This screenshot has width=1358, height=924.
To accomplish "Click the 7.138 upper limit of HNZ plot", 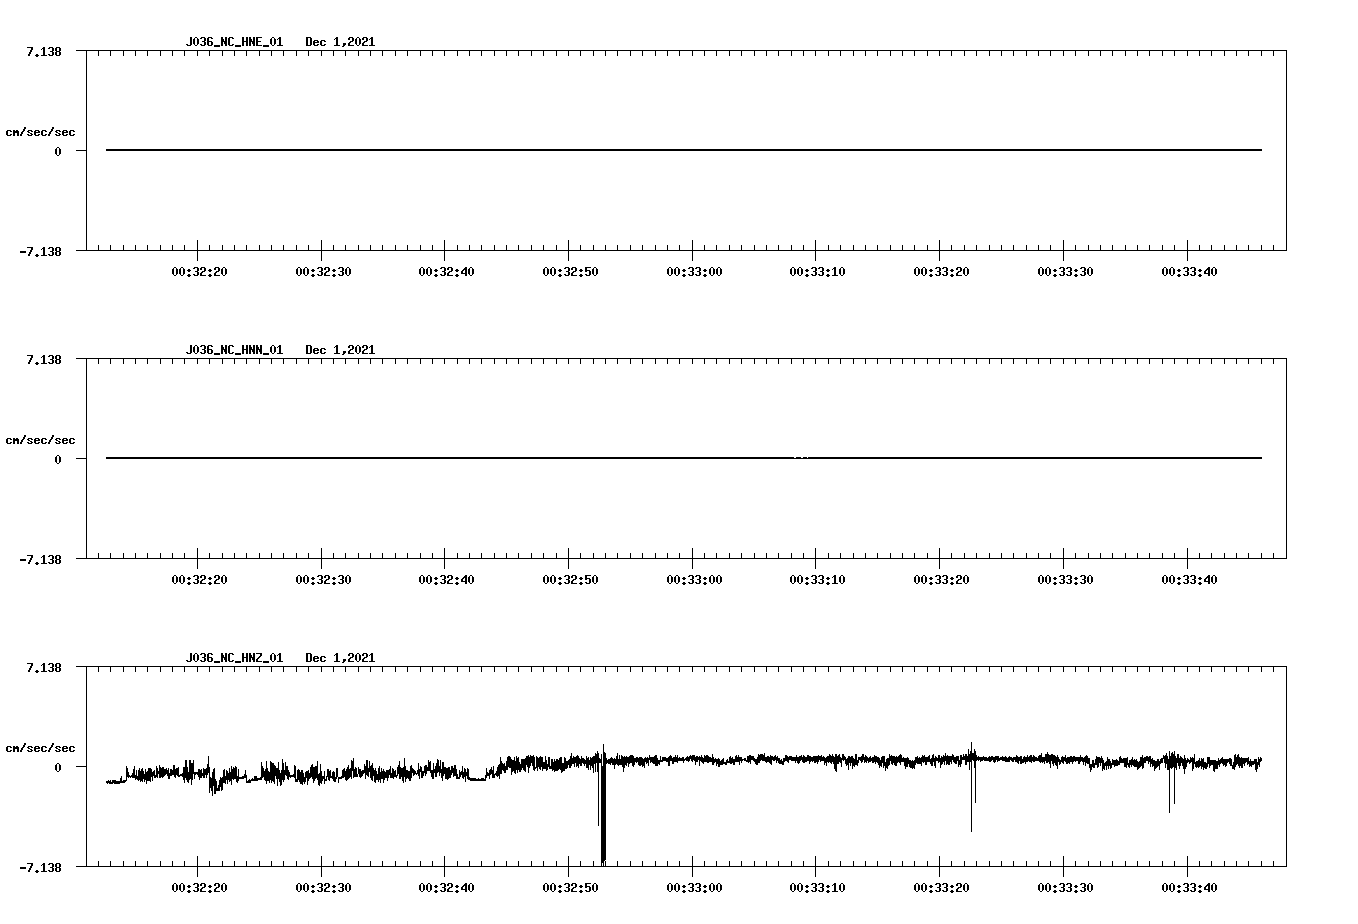I will [44, 667].
